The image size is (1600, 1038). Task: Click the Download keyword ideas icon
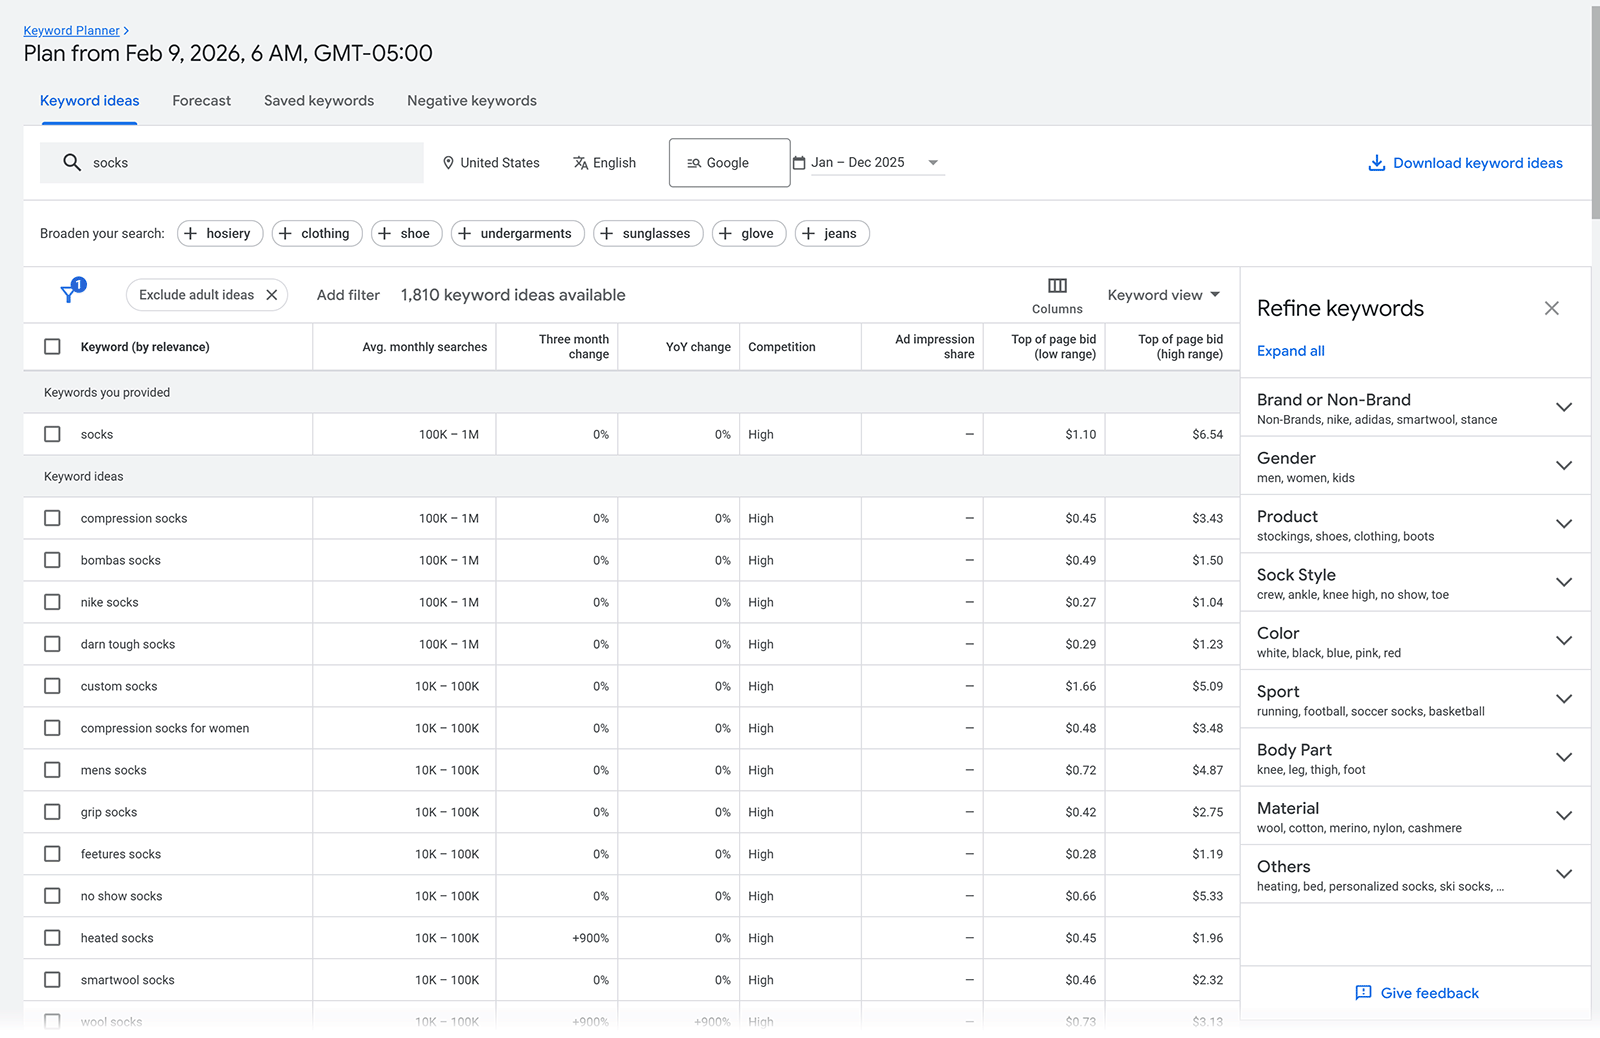click(1378, 162)
